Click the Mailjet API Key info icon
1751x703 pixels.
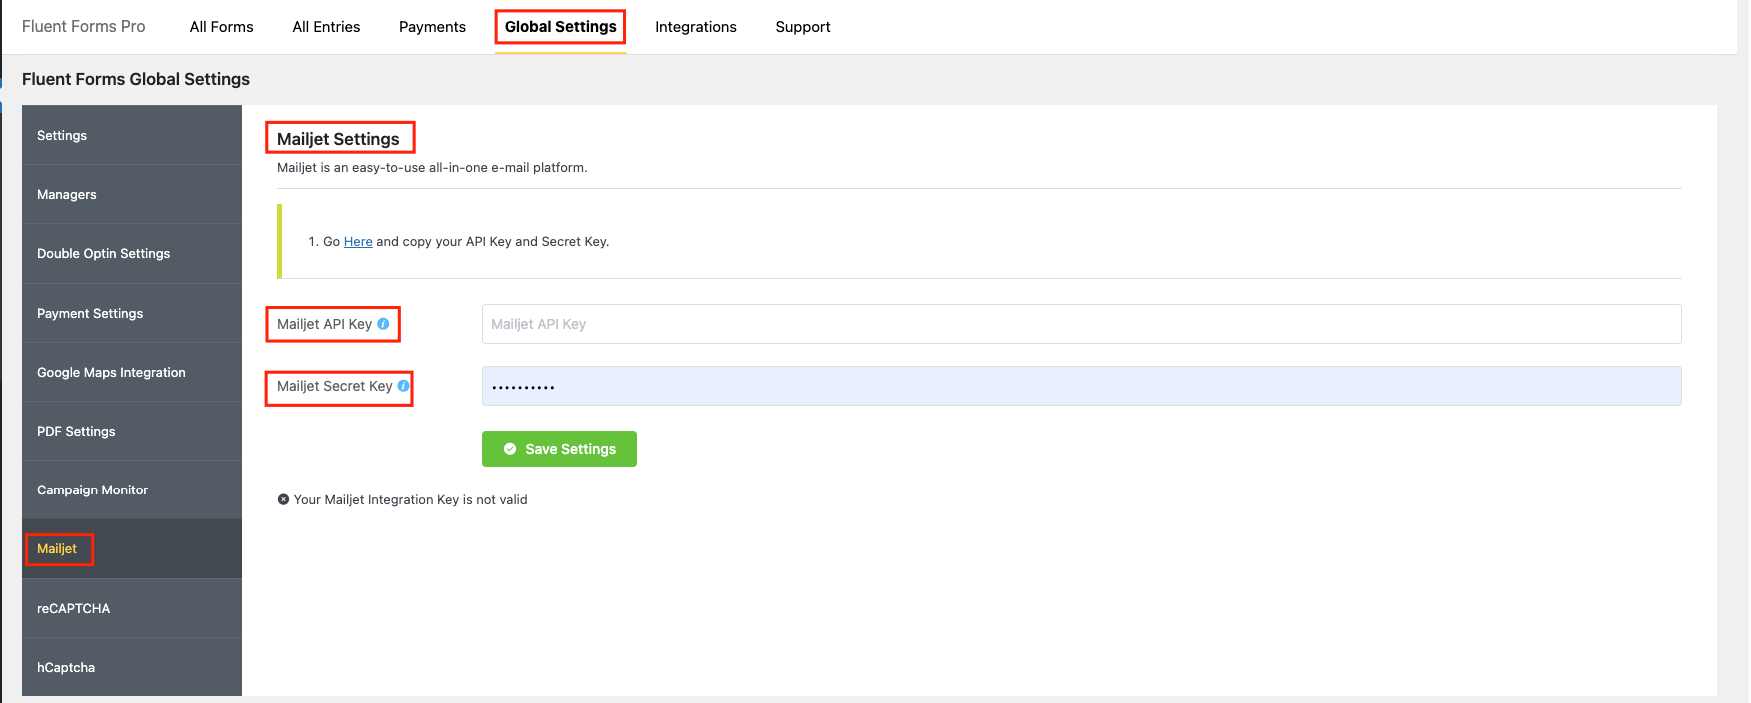coord(383,324)
